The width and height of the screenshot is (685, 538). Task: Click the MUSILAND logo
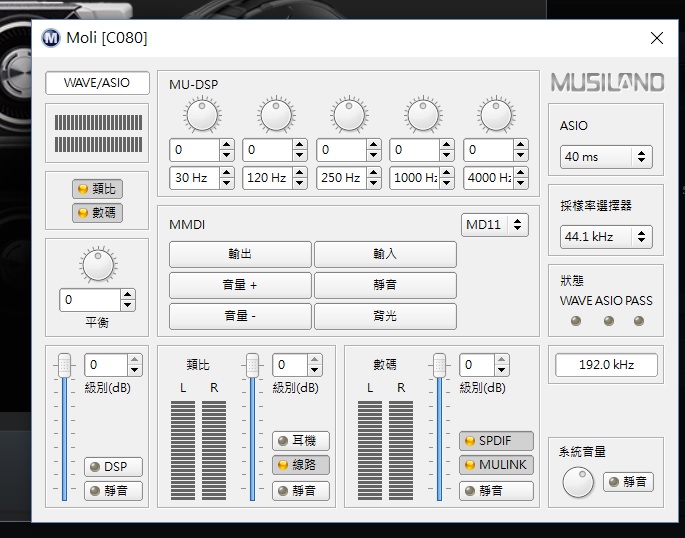pyautogui.click(x=607, y=83)
